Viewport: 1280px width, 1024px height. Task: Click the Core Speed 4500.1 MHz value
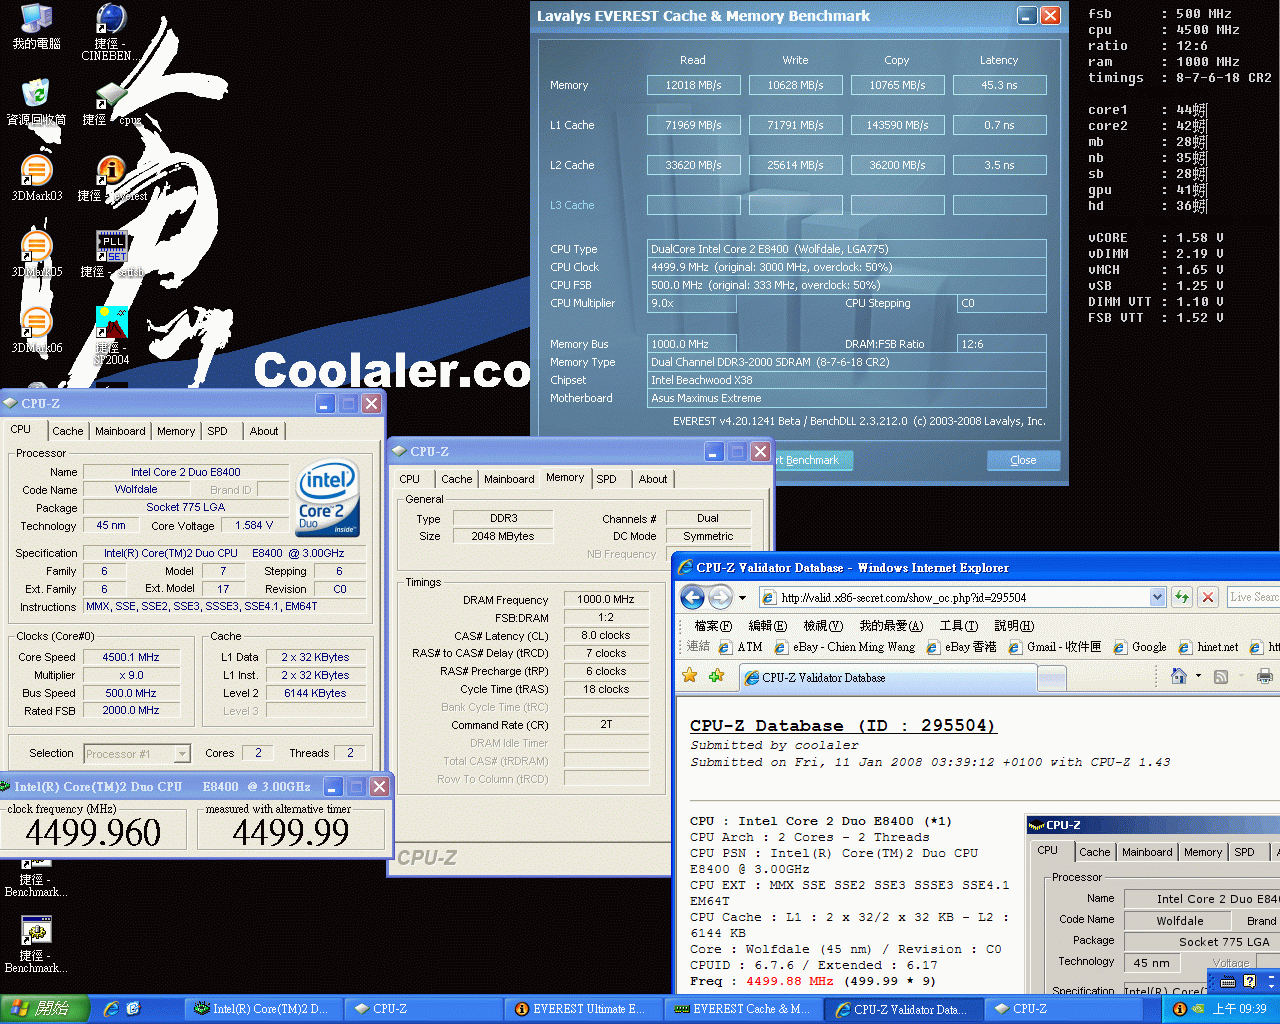click(x=131, y=657)
